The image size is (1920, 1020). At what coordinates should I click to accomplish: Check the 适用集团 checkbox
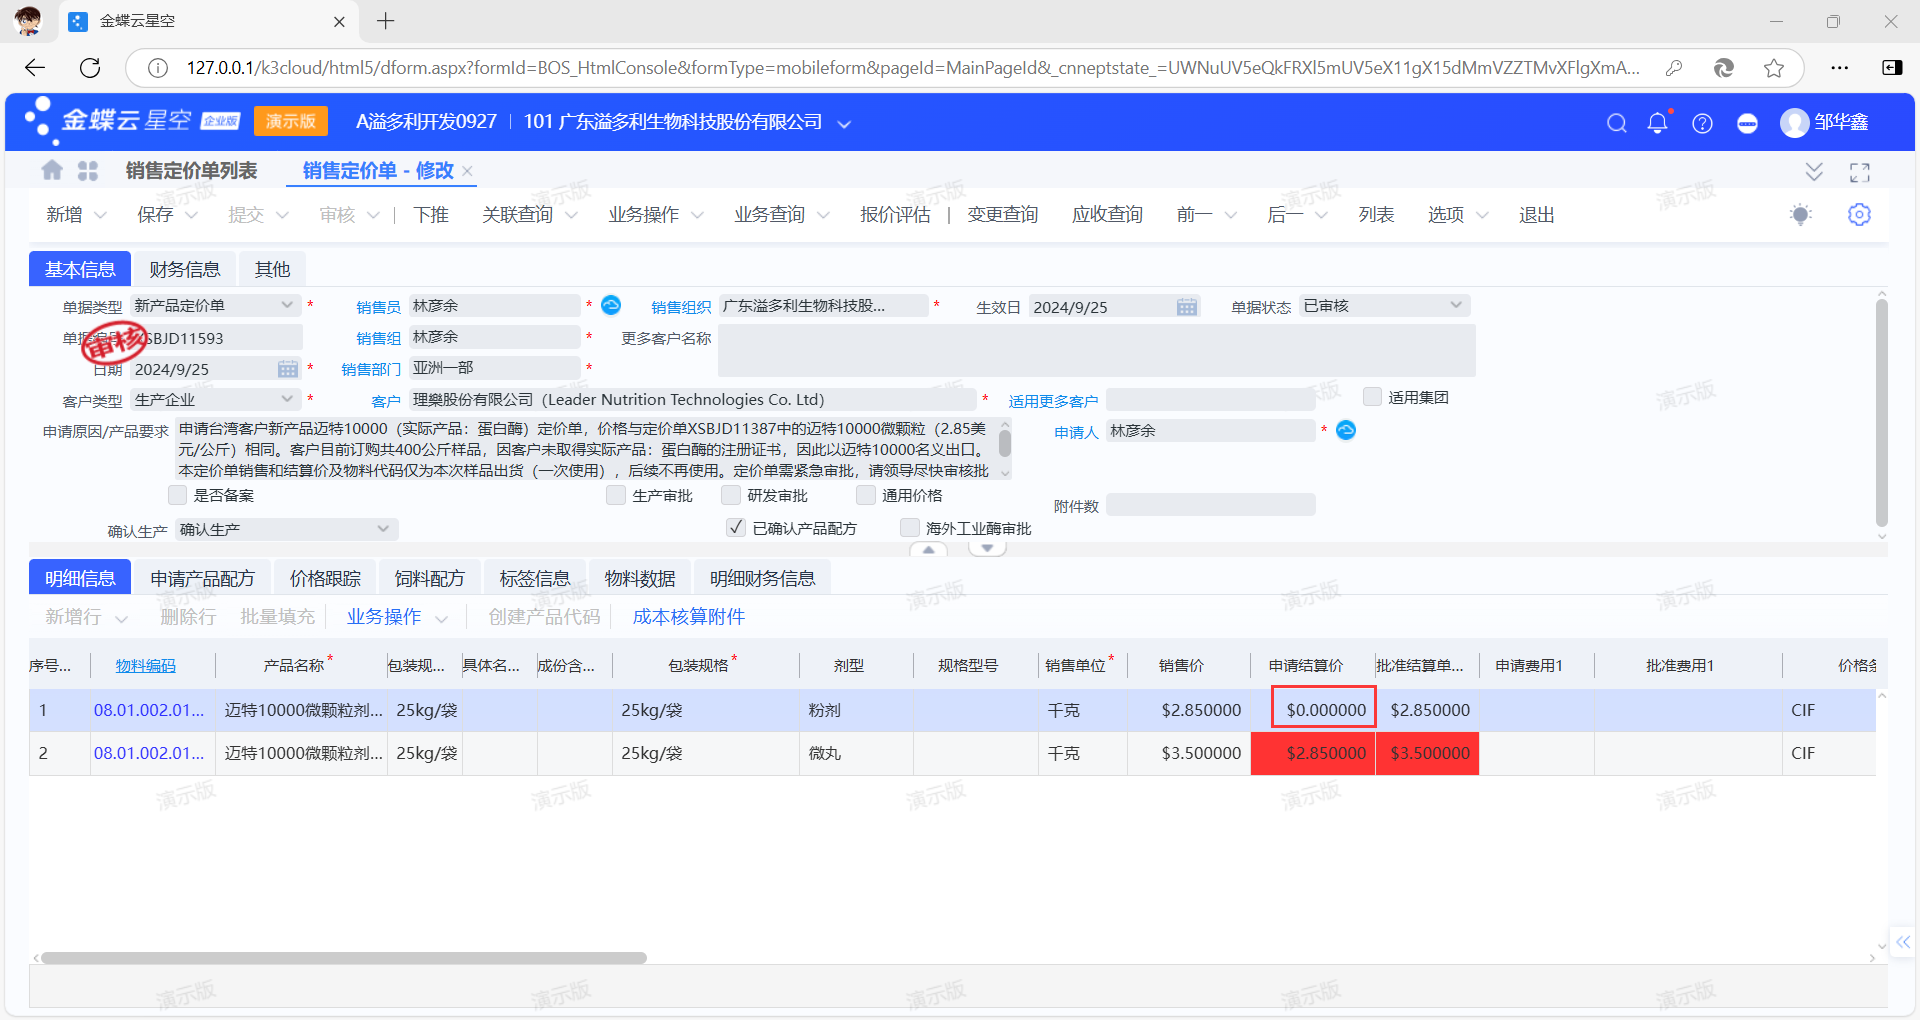(x=1373, y=397)
